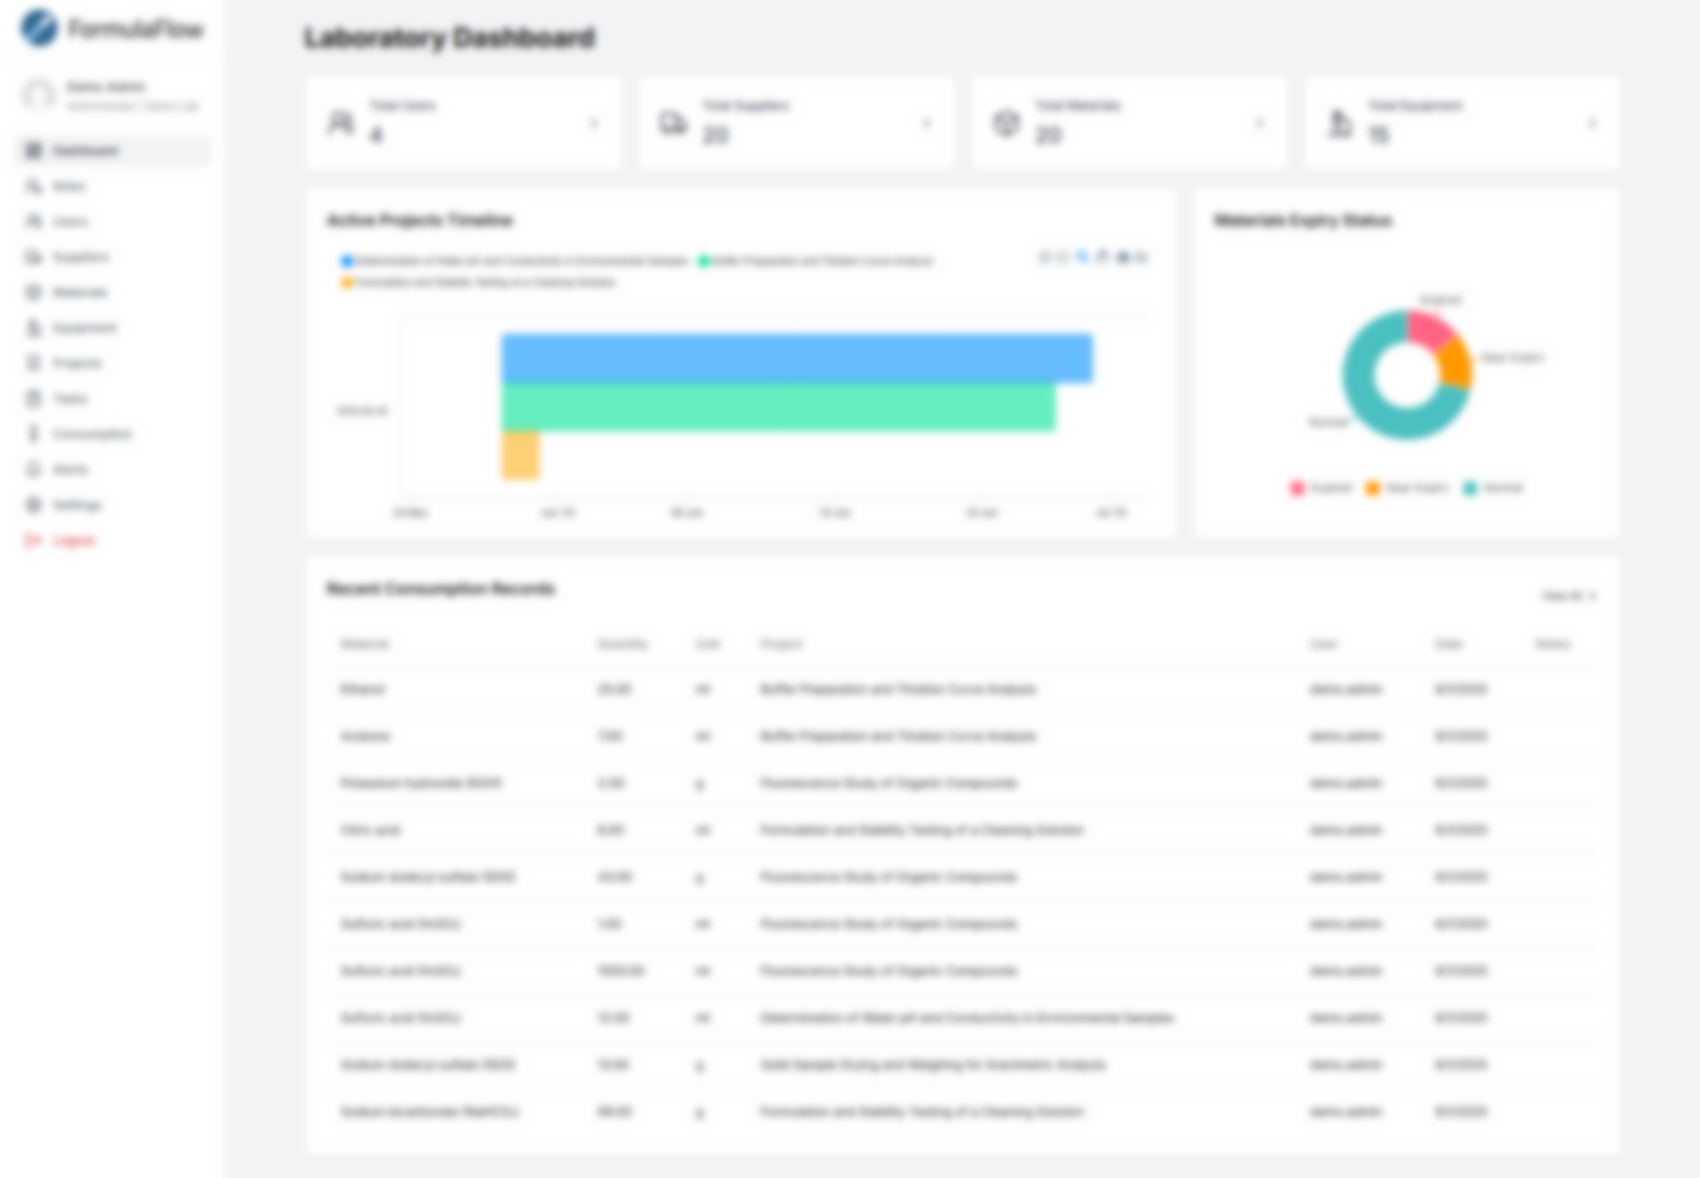
Task: Open the Total Users card chevron arrow
Action: (594, 124)
